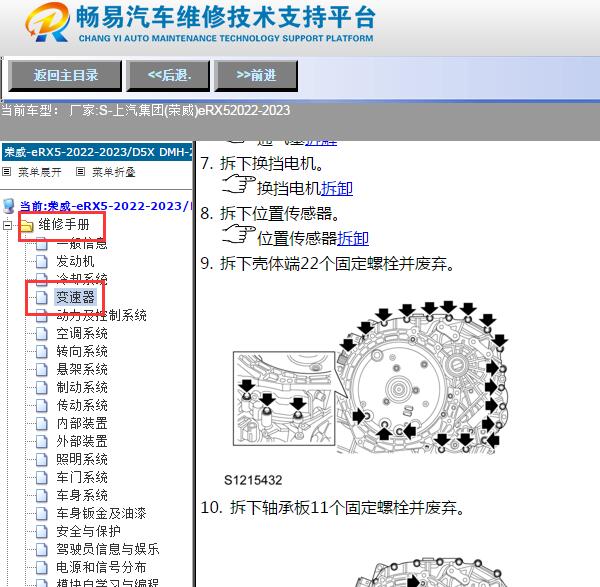Select 外部装置 in the tree
The height and width of the screenshot is (587, 600).
[82, 441]
